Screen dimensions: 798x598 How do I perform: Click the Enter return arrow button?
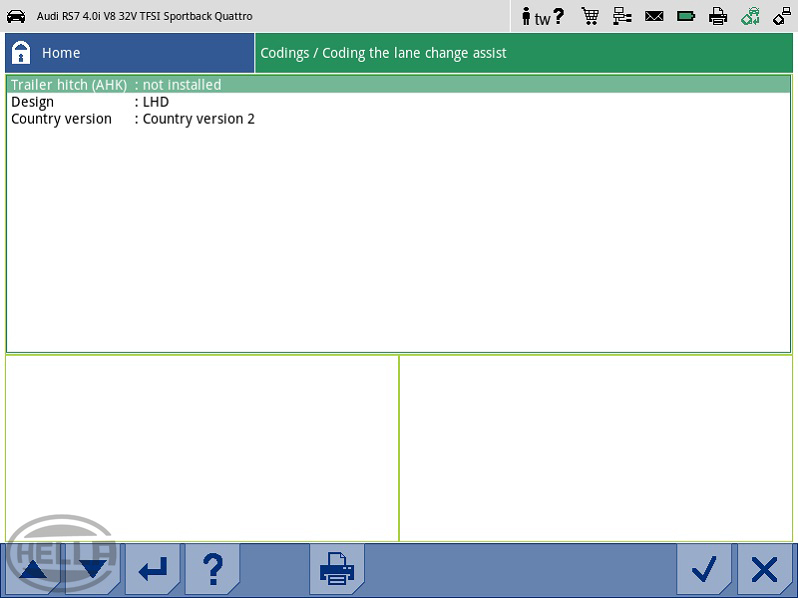tap(153, 570)
